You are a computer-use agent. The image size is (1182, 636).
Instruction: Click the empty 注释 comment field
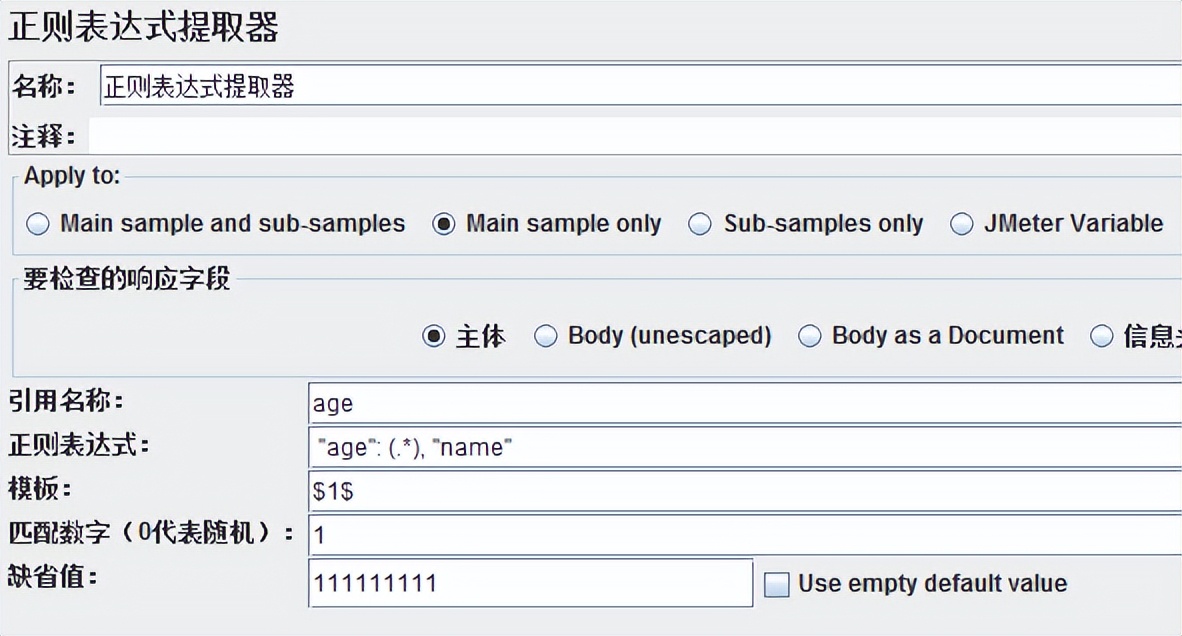[635, 136]
